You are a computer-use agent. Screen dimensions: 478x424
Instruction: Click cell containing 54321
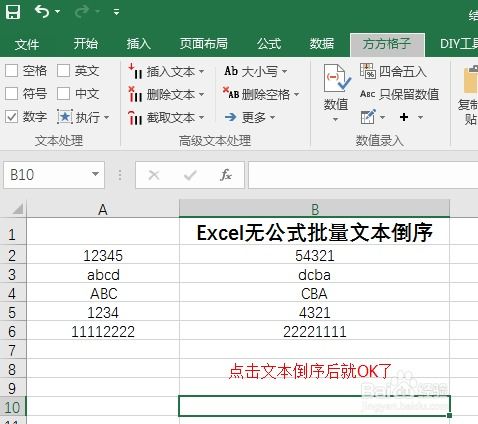point(314,255)
